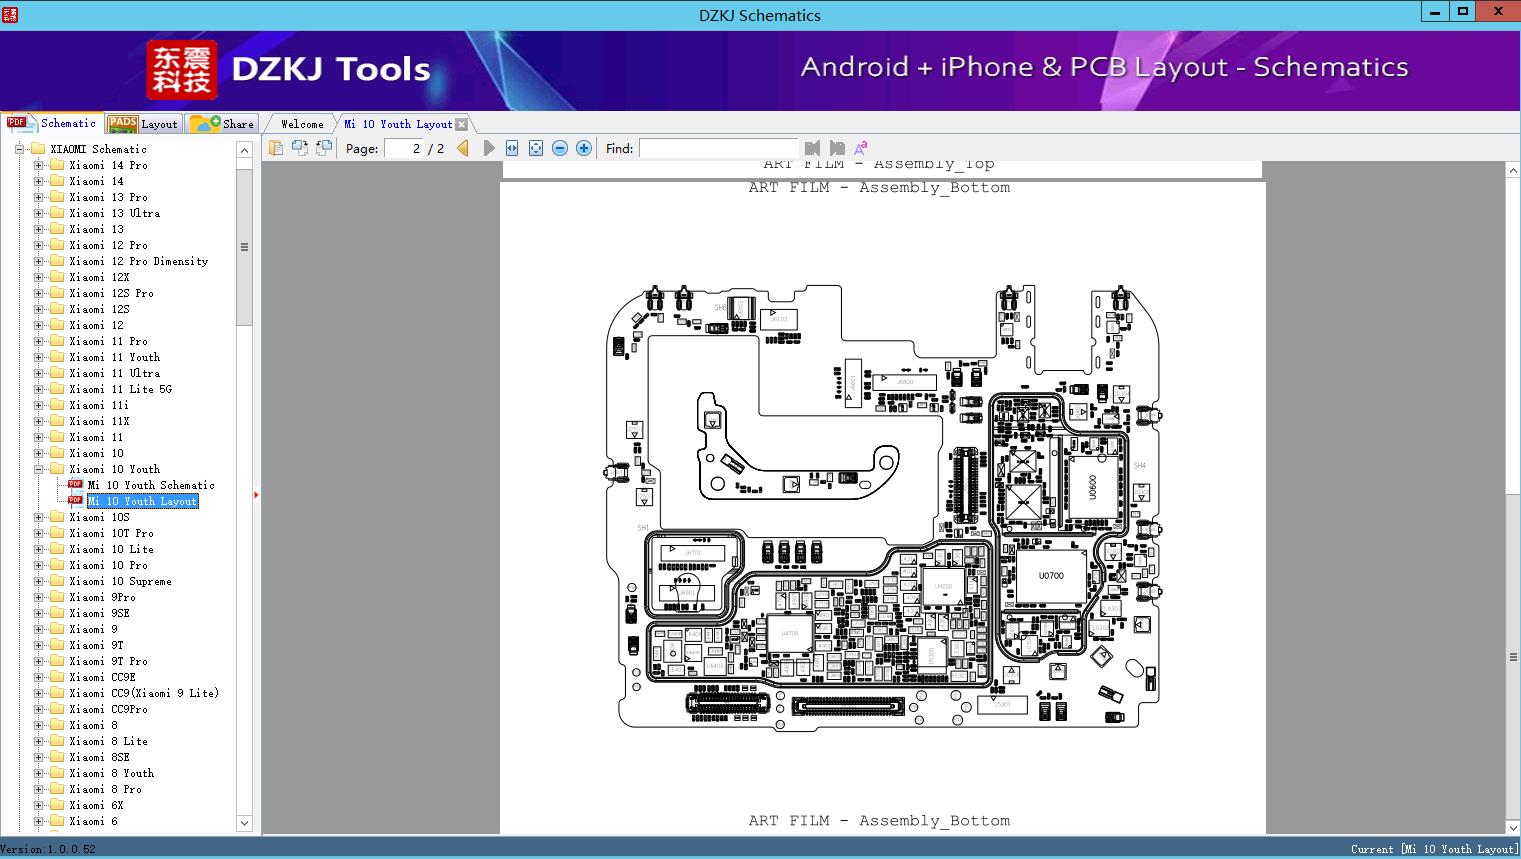Open the Share tab
1521x859 pixels.
(223, 124)
